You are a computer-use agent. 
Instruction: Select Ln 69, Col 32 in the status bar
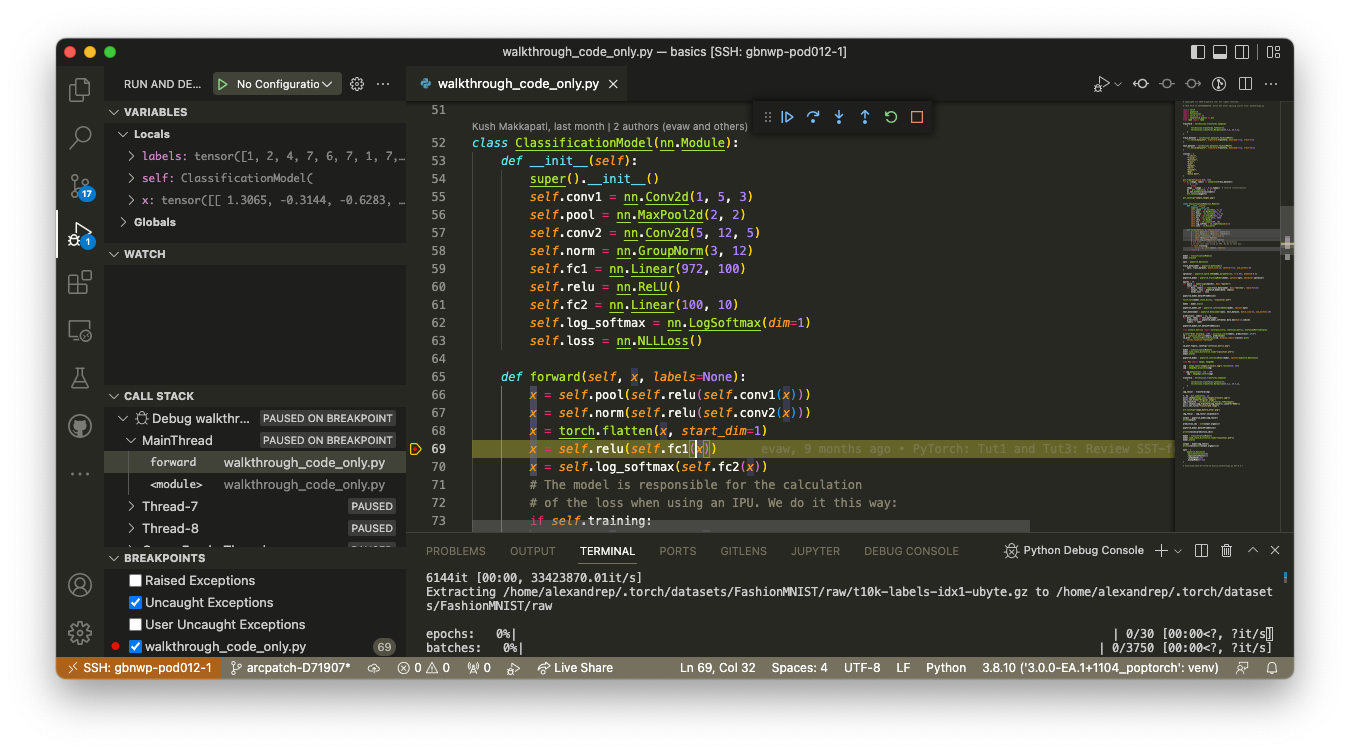tap(717, 667)
